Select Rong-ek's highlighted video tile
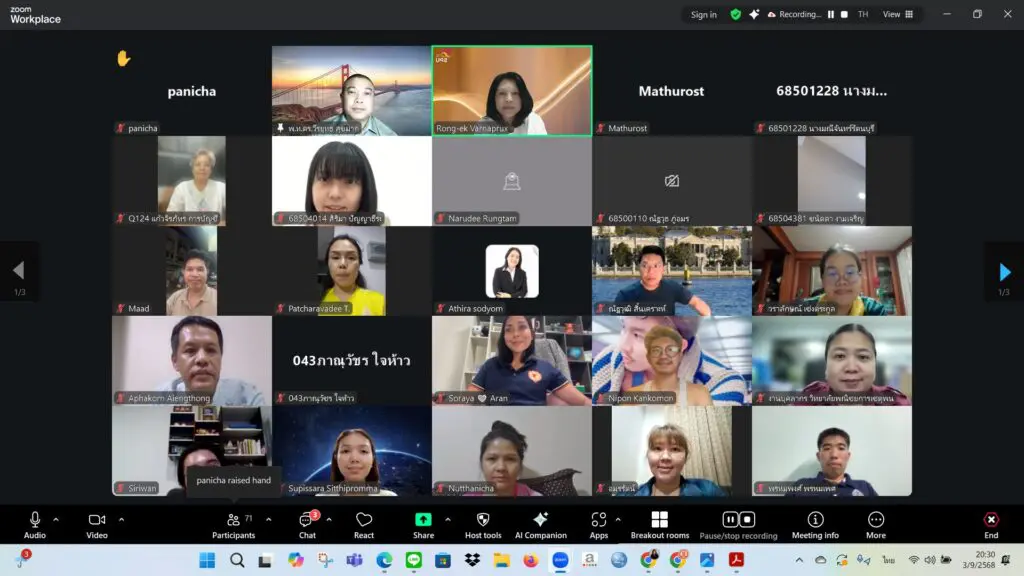Image resolution: width=1024 pixels, height=576 pixels. [511, 90]
